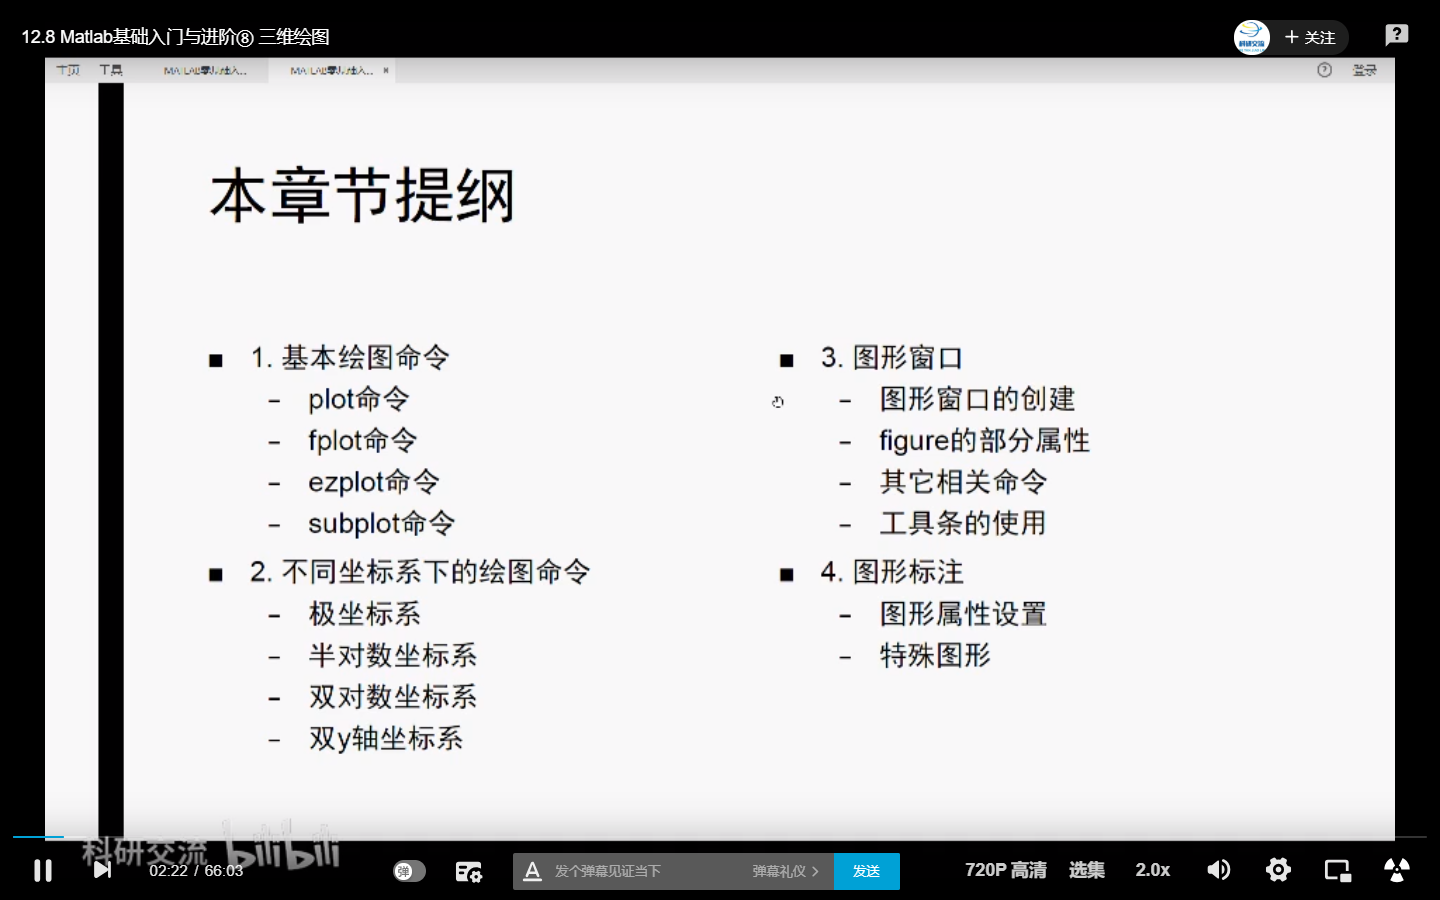Seek on the video progress bar
Screen dimensions: 1440x900
pos(720,837)
